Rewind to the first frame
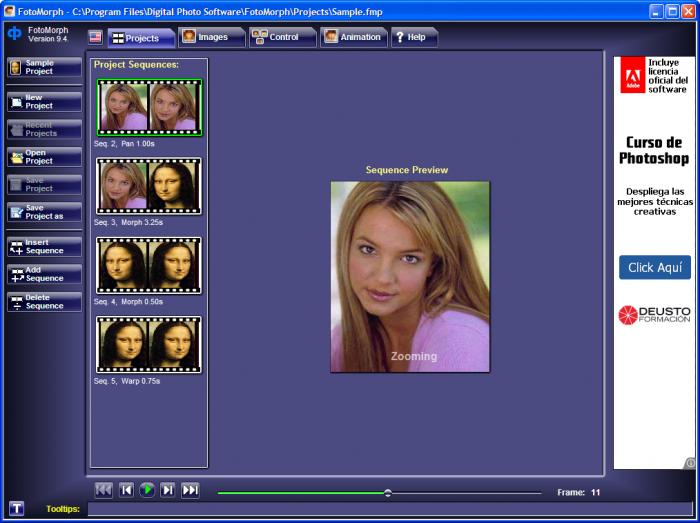The image size is (700, 523). coord(104,490)
